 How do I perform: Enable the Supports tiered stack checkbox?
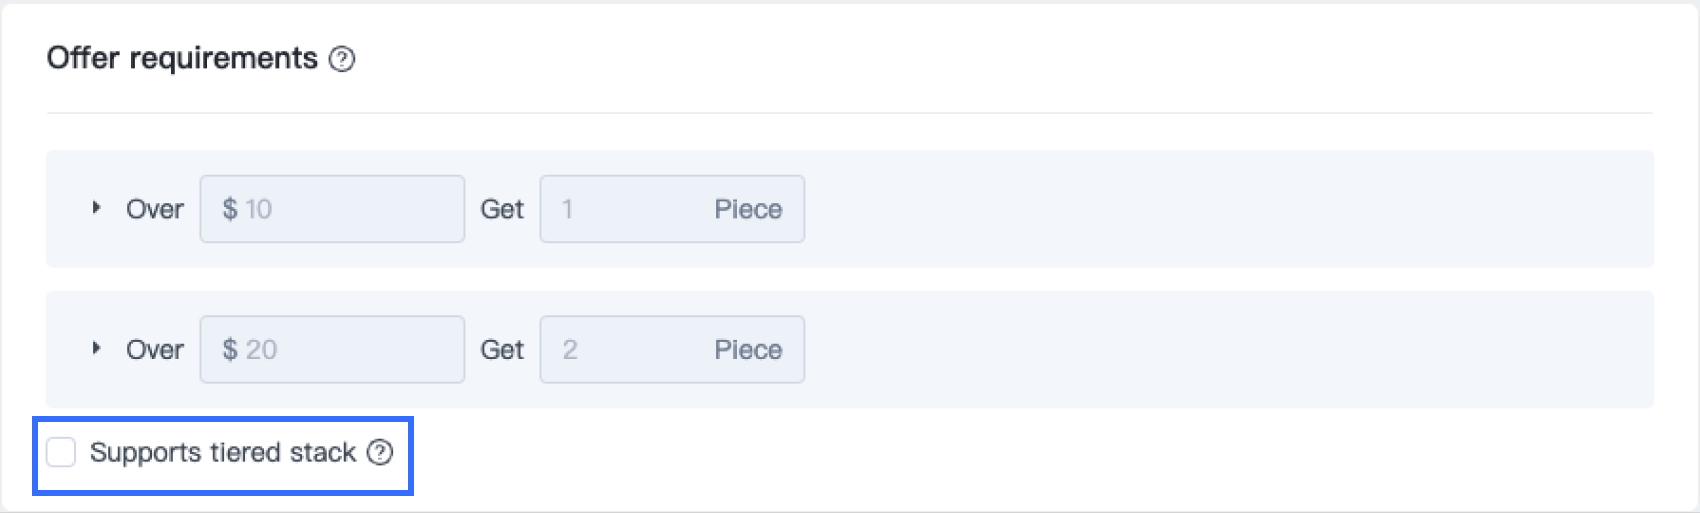pyautogui.click(x=61, y=453)
